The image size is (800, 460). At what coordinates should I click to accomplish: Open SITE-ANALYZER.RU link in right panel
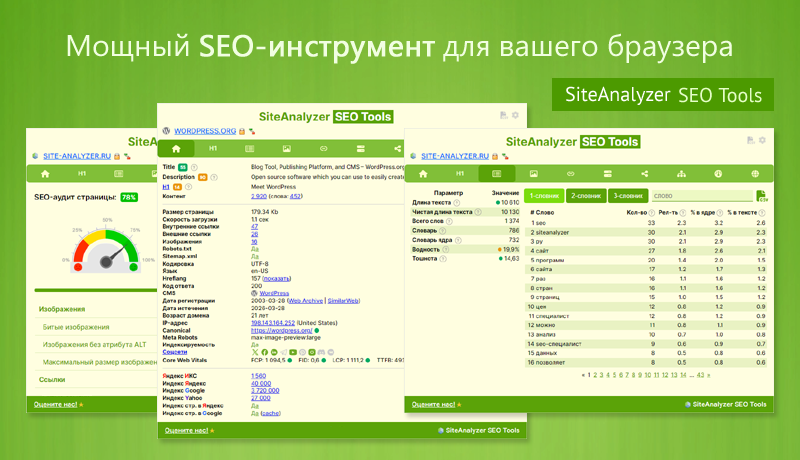click(455, 156)
